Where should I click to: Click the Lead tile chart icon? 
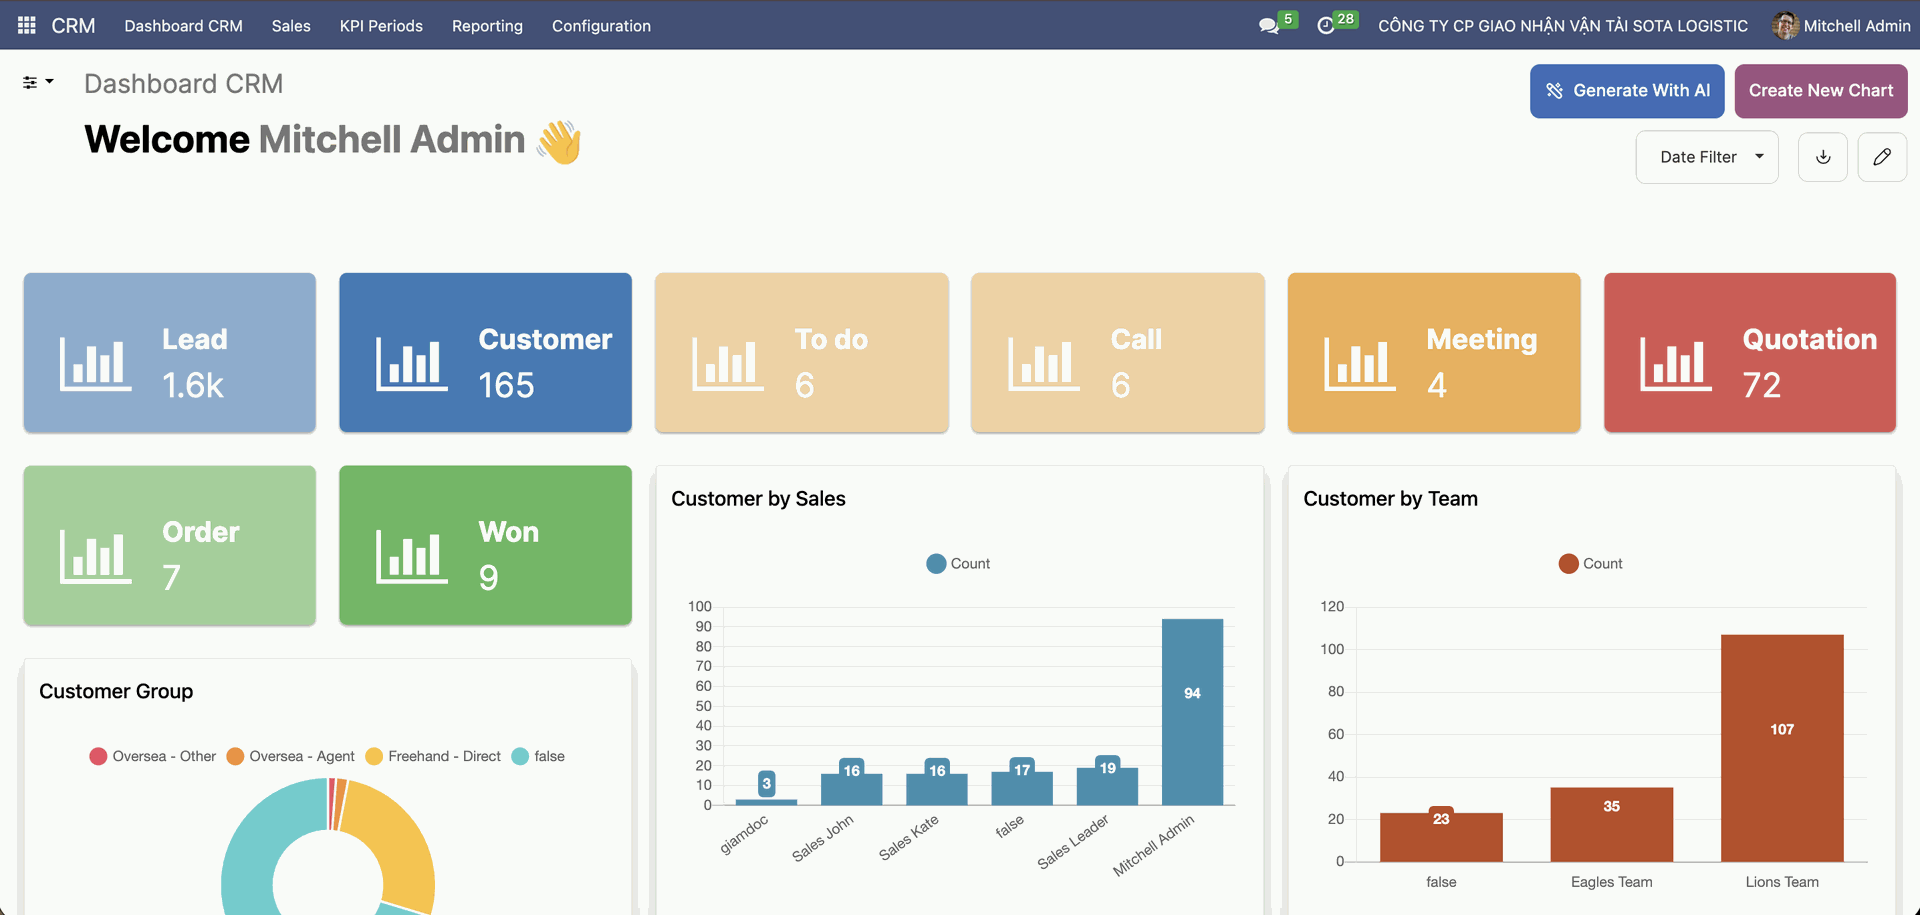click(x=95, y=363)
